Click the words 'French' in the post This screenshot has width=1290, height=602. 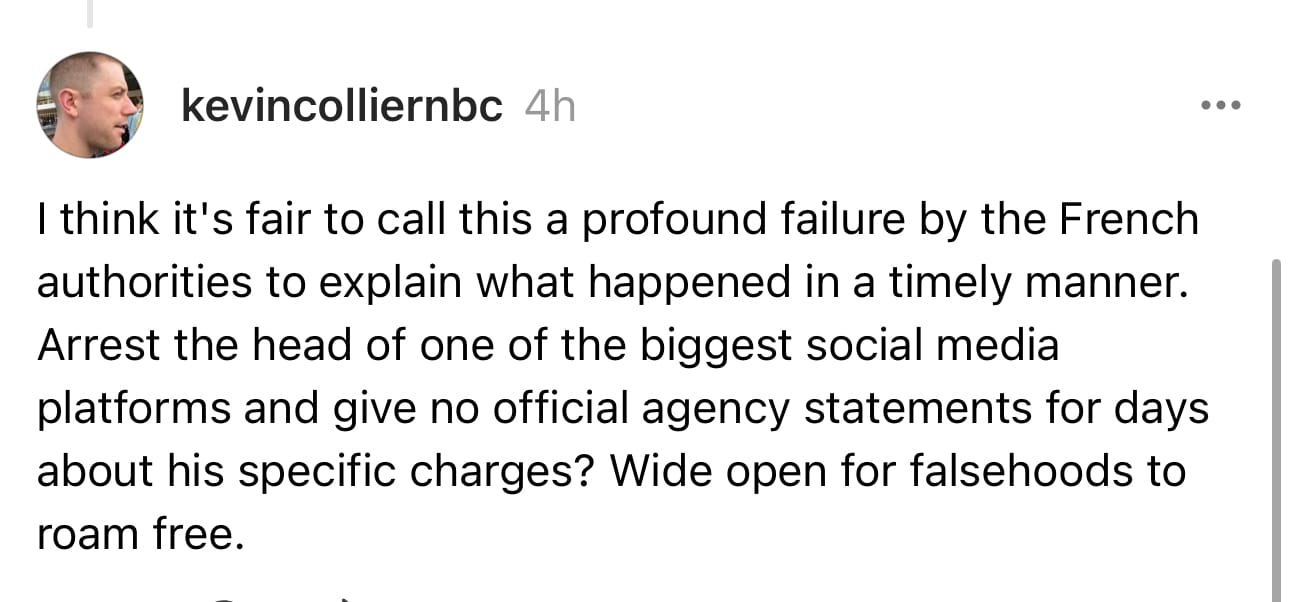click(x=1139, y=219)
